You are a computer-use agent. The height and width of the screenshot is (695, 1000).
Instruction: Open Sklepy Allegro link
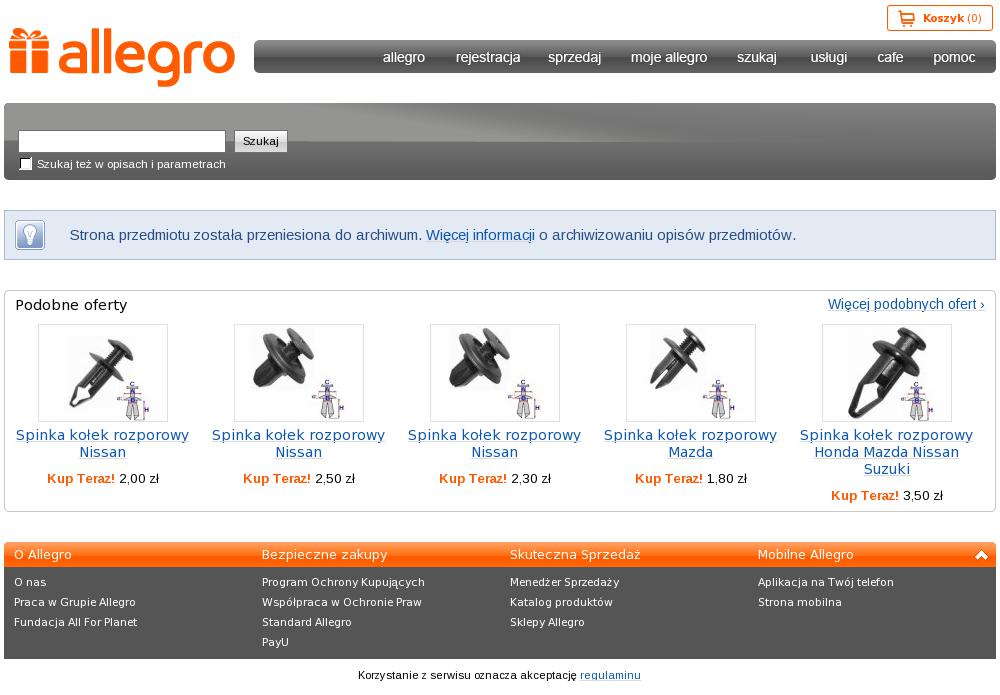547,622
